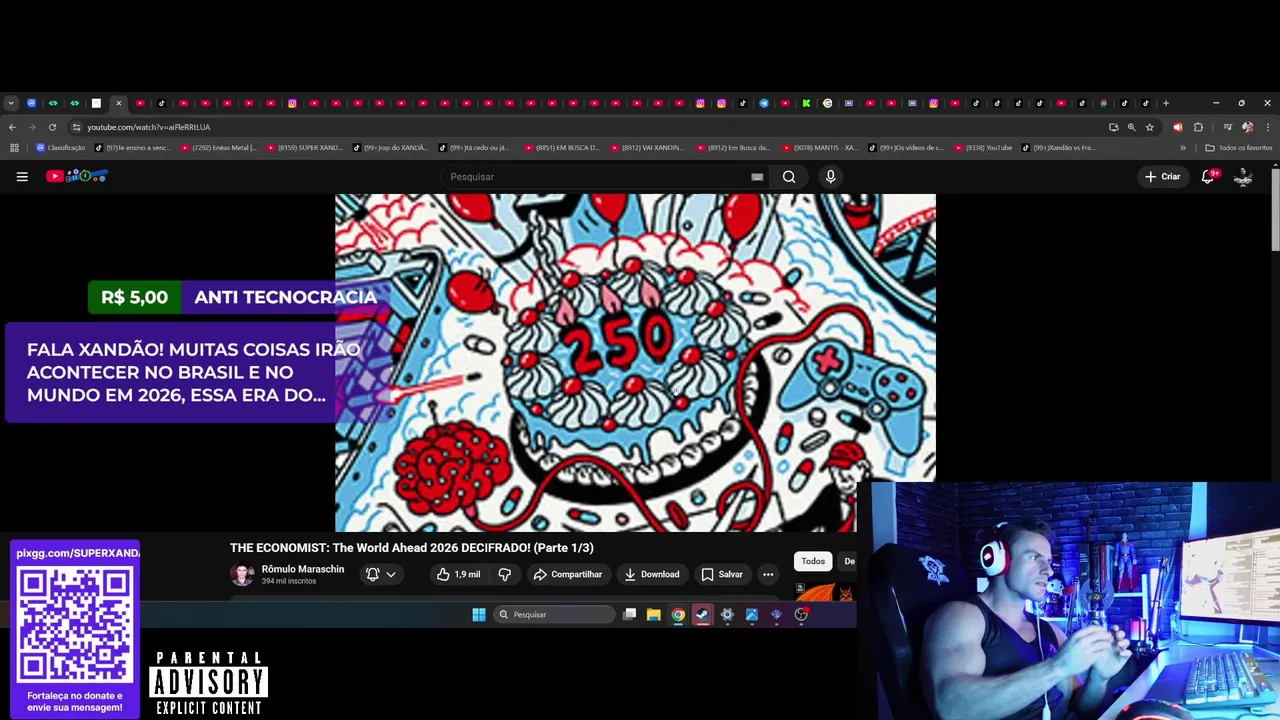
Task: Open Rômulo Maraschin channel avatar
Action: [242, 574]
